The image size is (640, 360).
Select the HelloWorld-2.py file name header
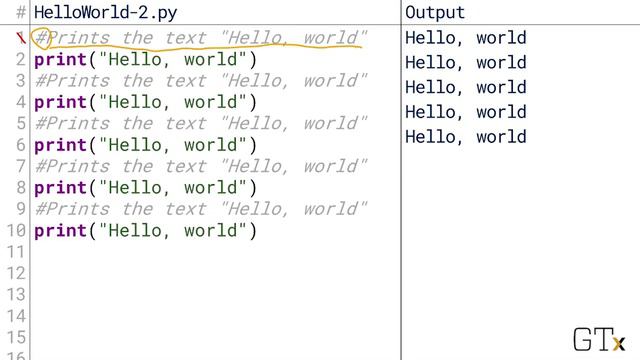point(105,13)
